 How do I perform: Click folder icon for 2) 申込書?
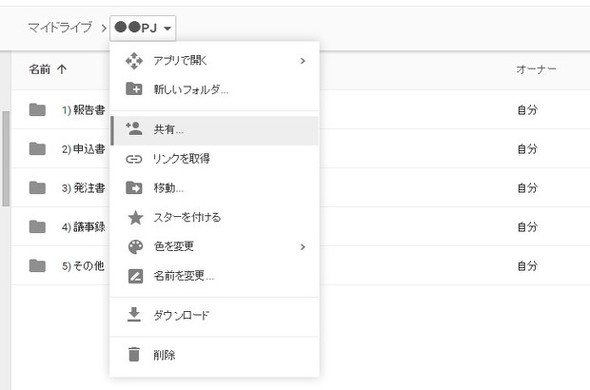[x=37, y=149]
